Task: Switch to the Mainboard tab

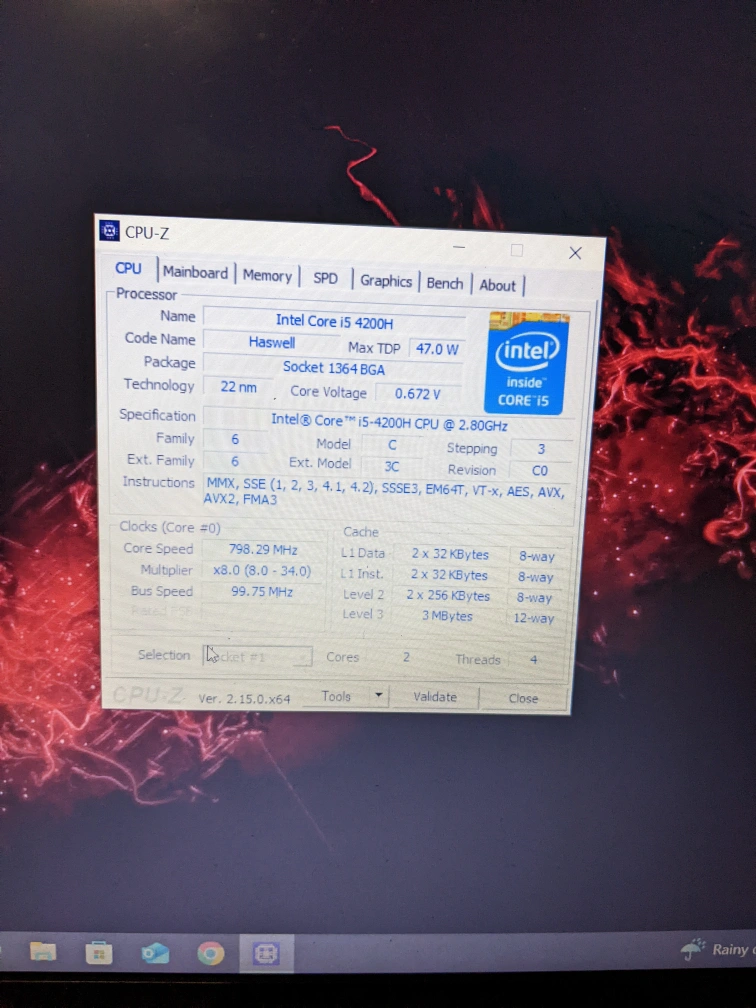Action: (195, 273)
